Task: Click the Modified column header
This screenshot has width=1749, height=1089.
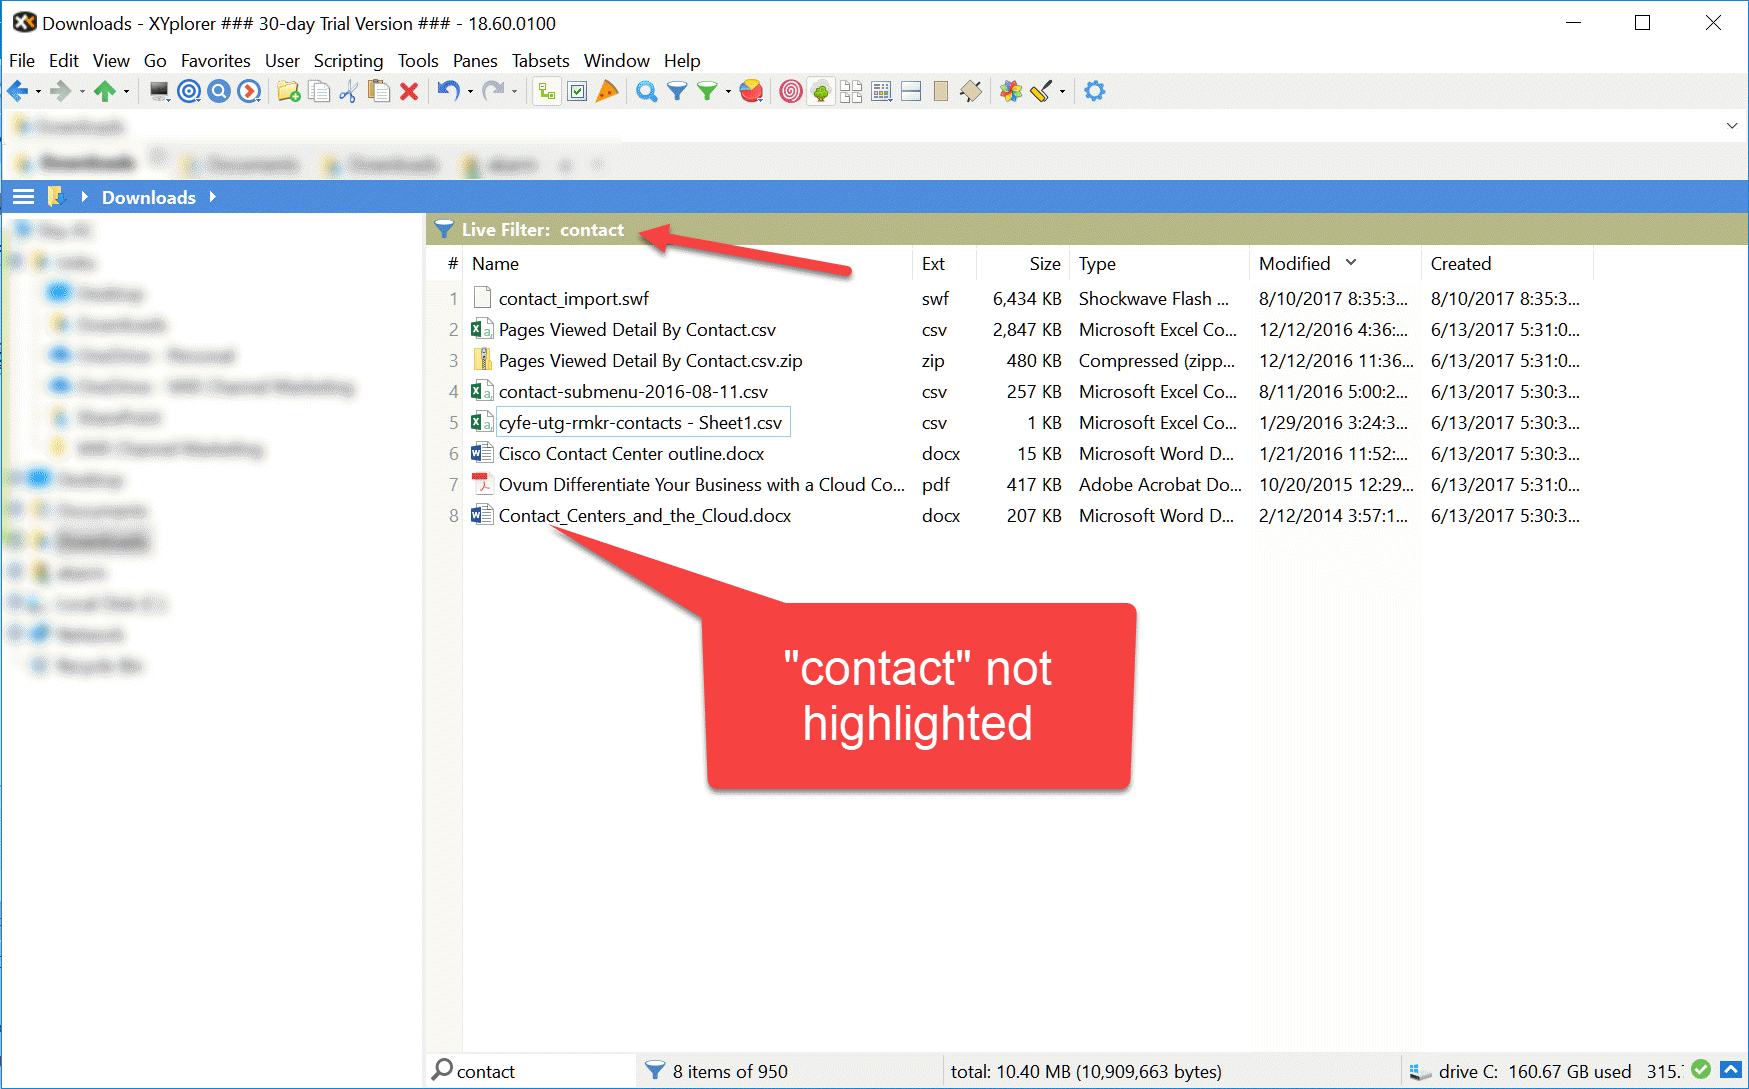Action: [1294, 264]
